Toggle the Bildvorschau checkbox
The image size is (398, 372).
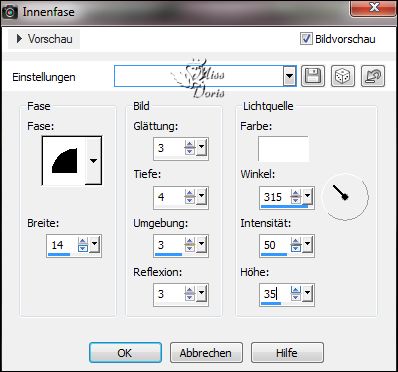click(306, 39)
